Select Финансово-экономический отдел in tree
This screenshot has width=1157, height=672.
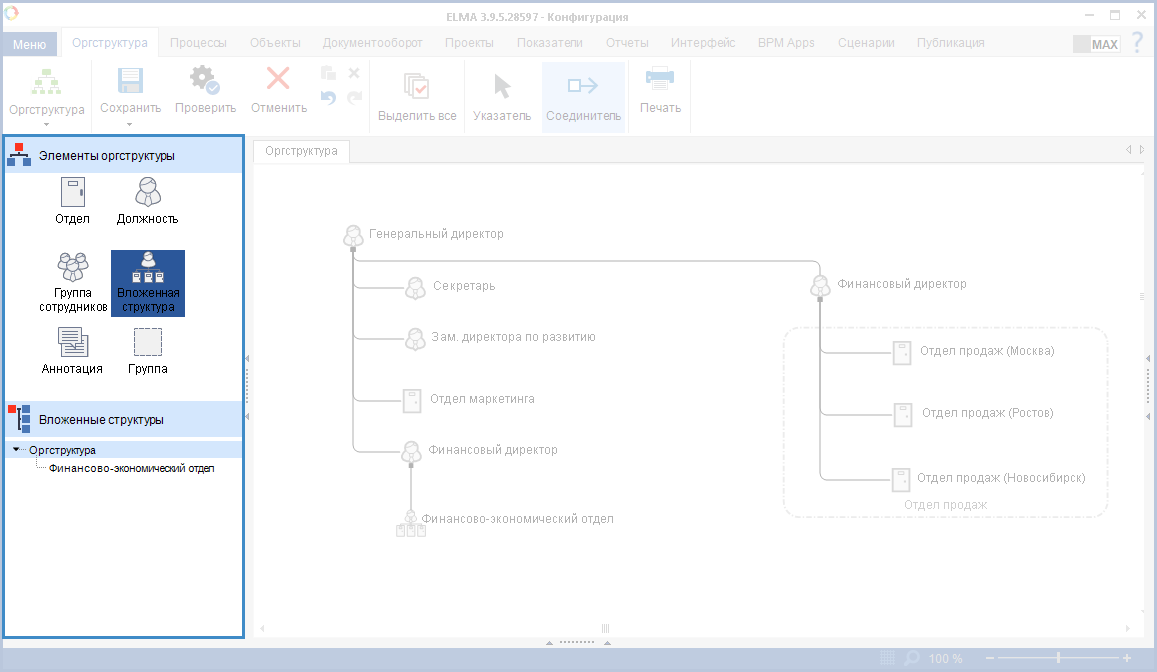tap(131, 468)
